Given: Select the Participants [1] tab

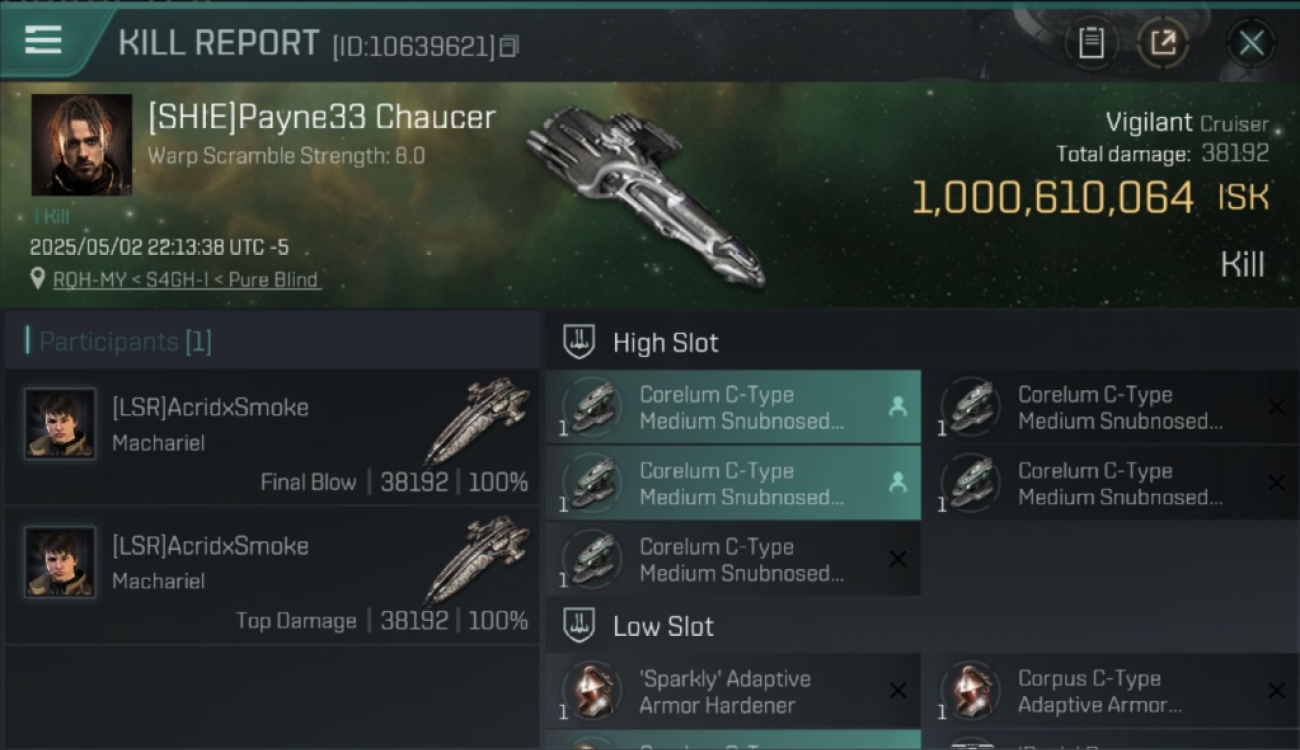Looking at the screenshot, I should pos(119,342).
